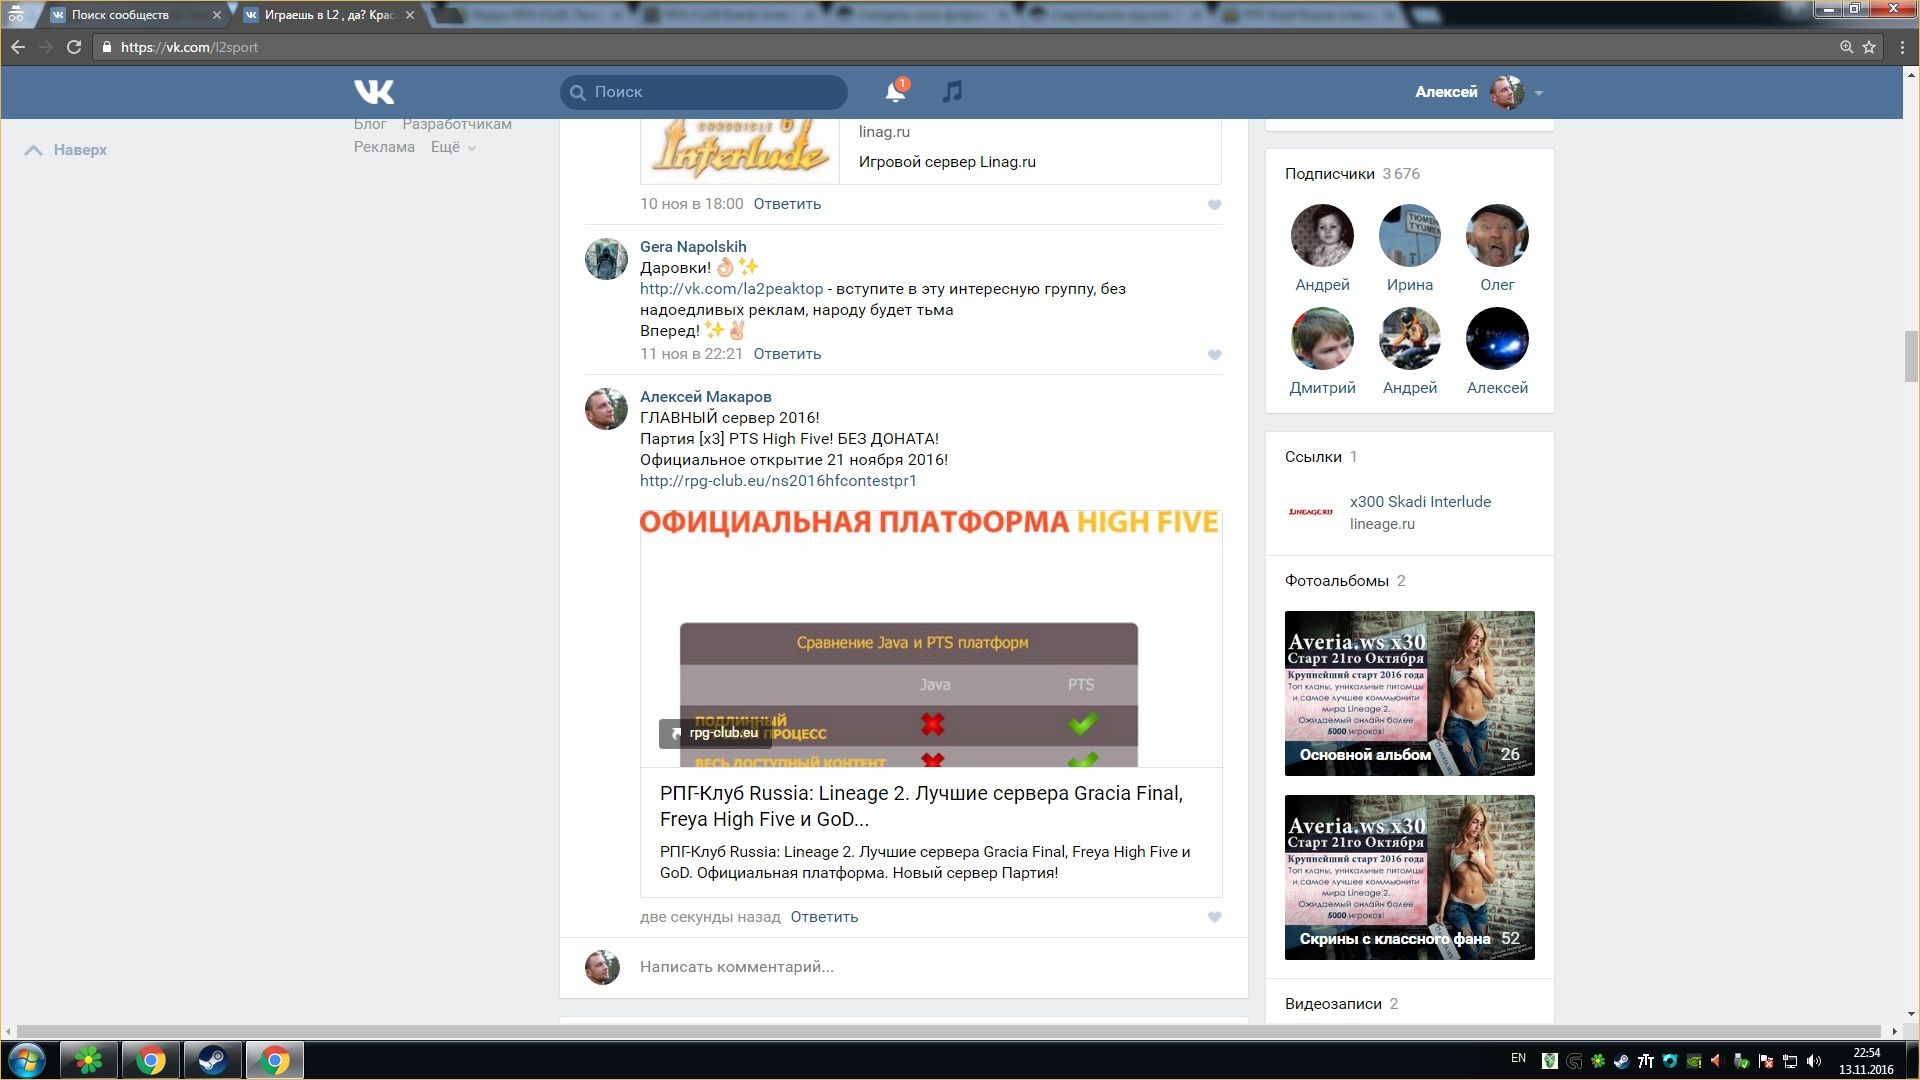Click the Разработчикам footer link
The width and height of the screenshot is (1920, 1080).
457,124
